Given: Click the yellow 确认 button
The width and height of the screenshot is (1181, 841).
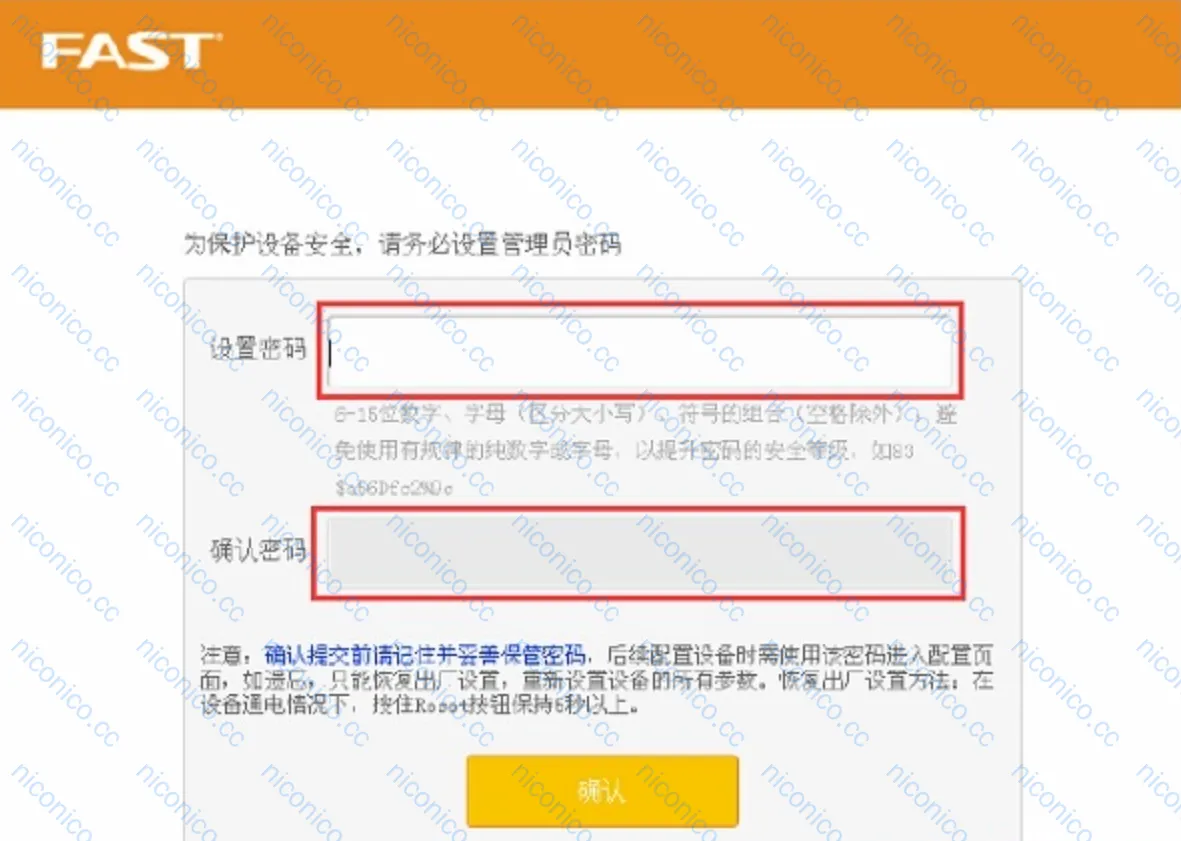Looking at the screenshot, I should pos(602,791).
